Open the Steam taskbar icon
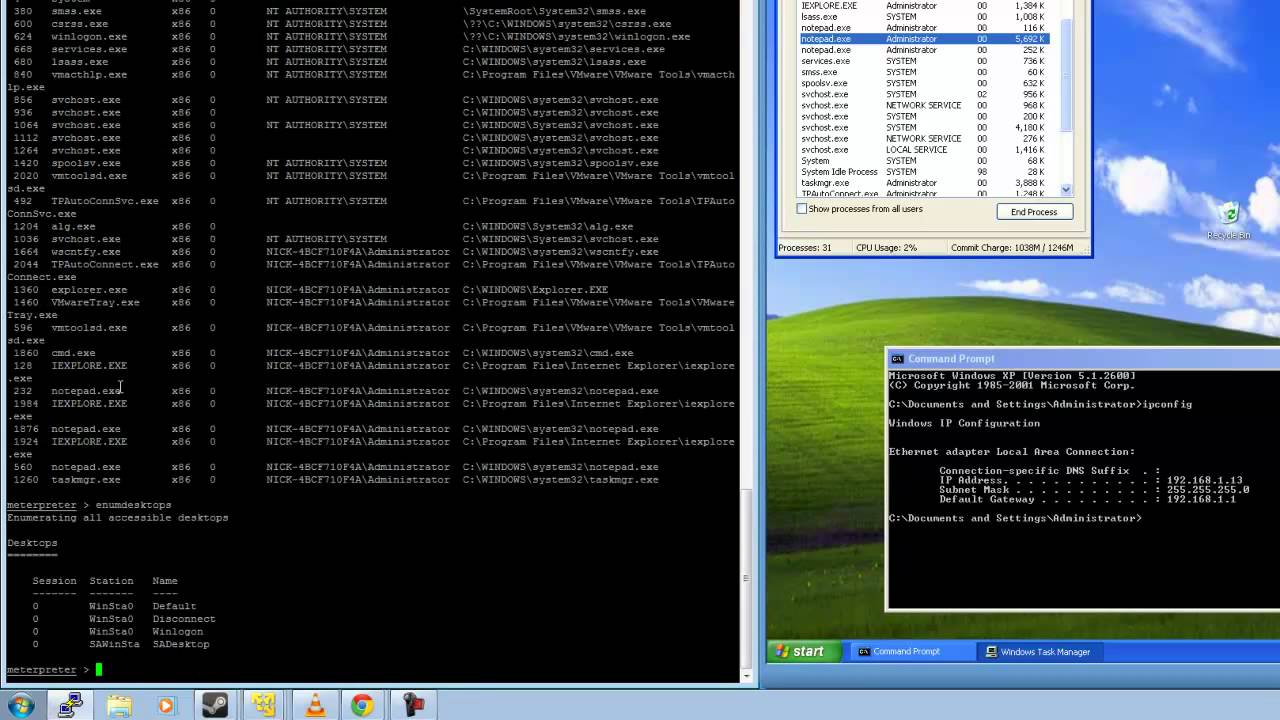This screenshot has height=720, width=1280. click(x=215, y=706)
